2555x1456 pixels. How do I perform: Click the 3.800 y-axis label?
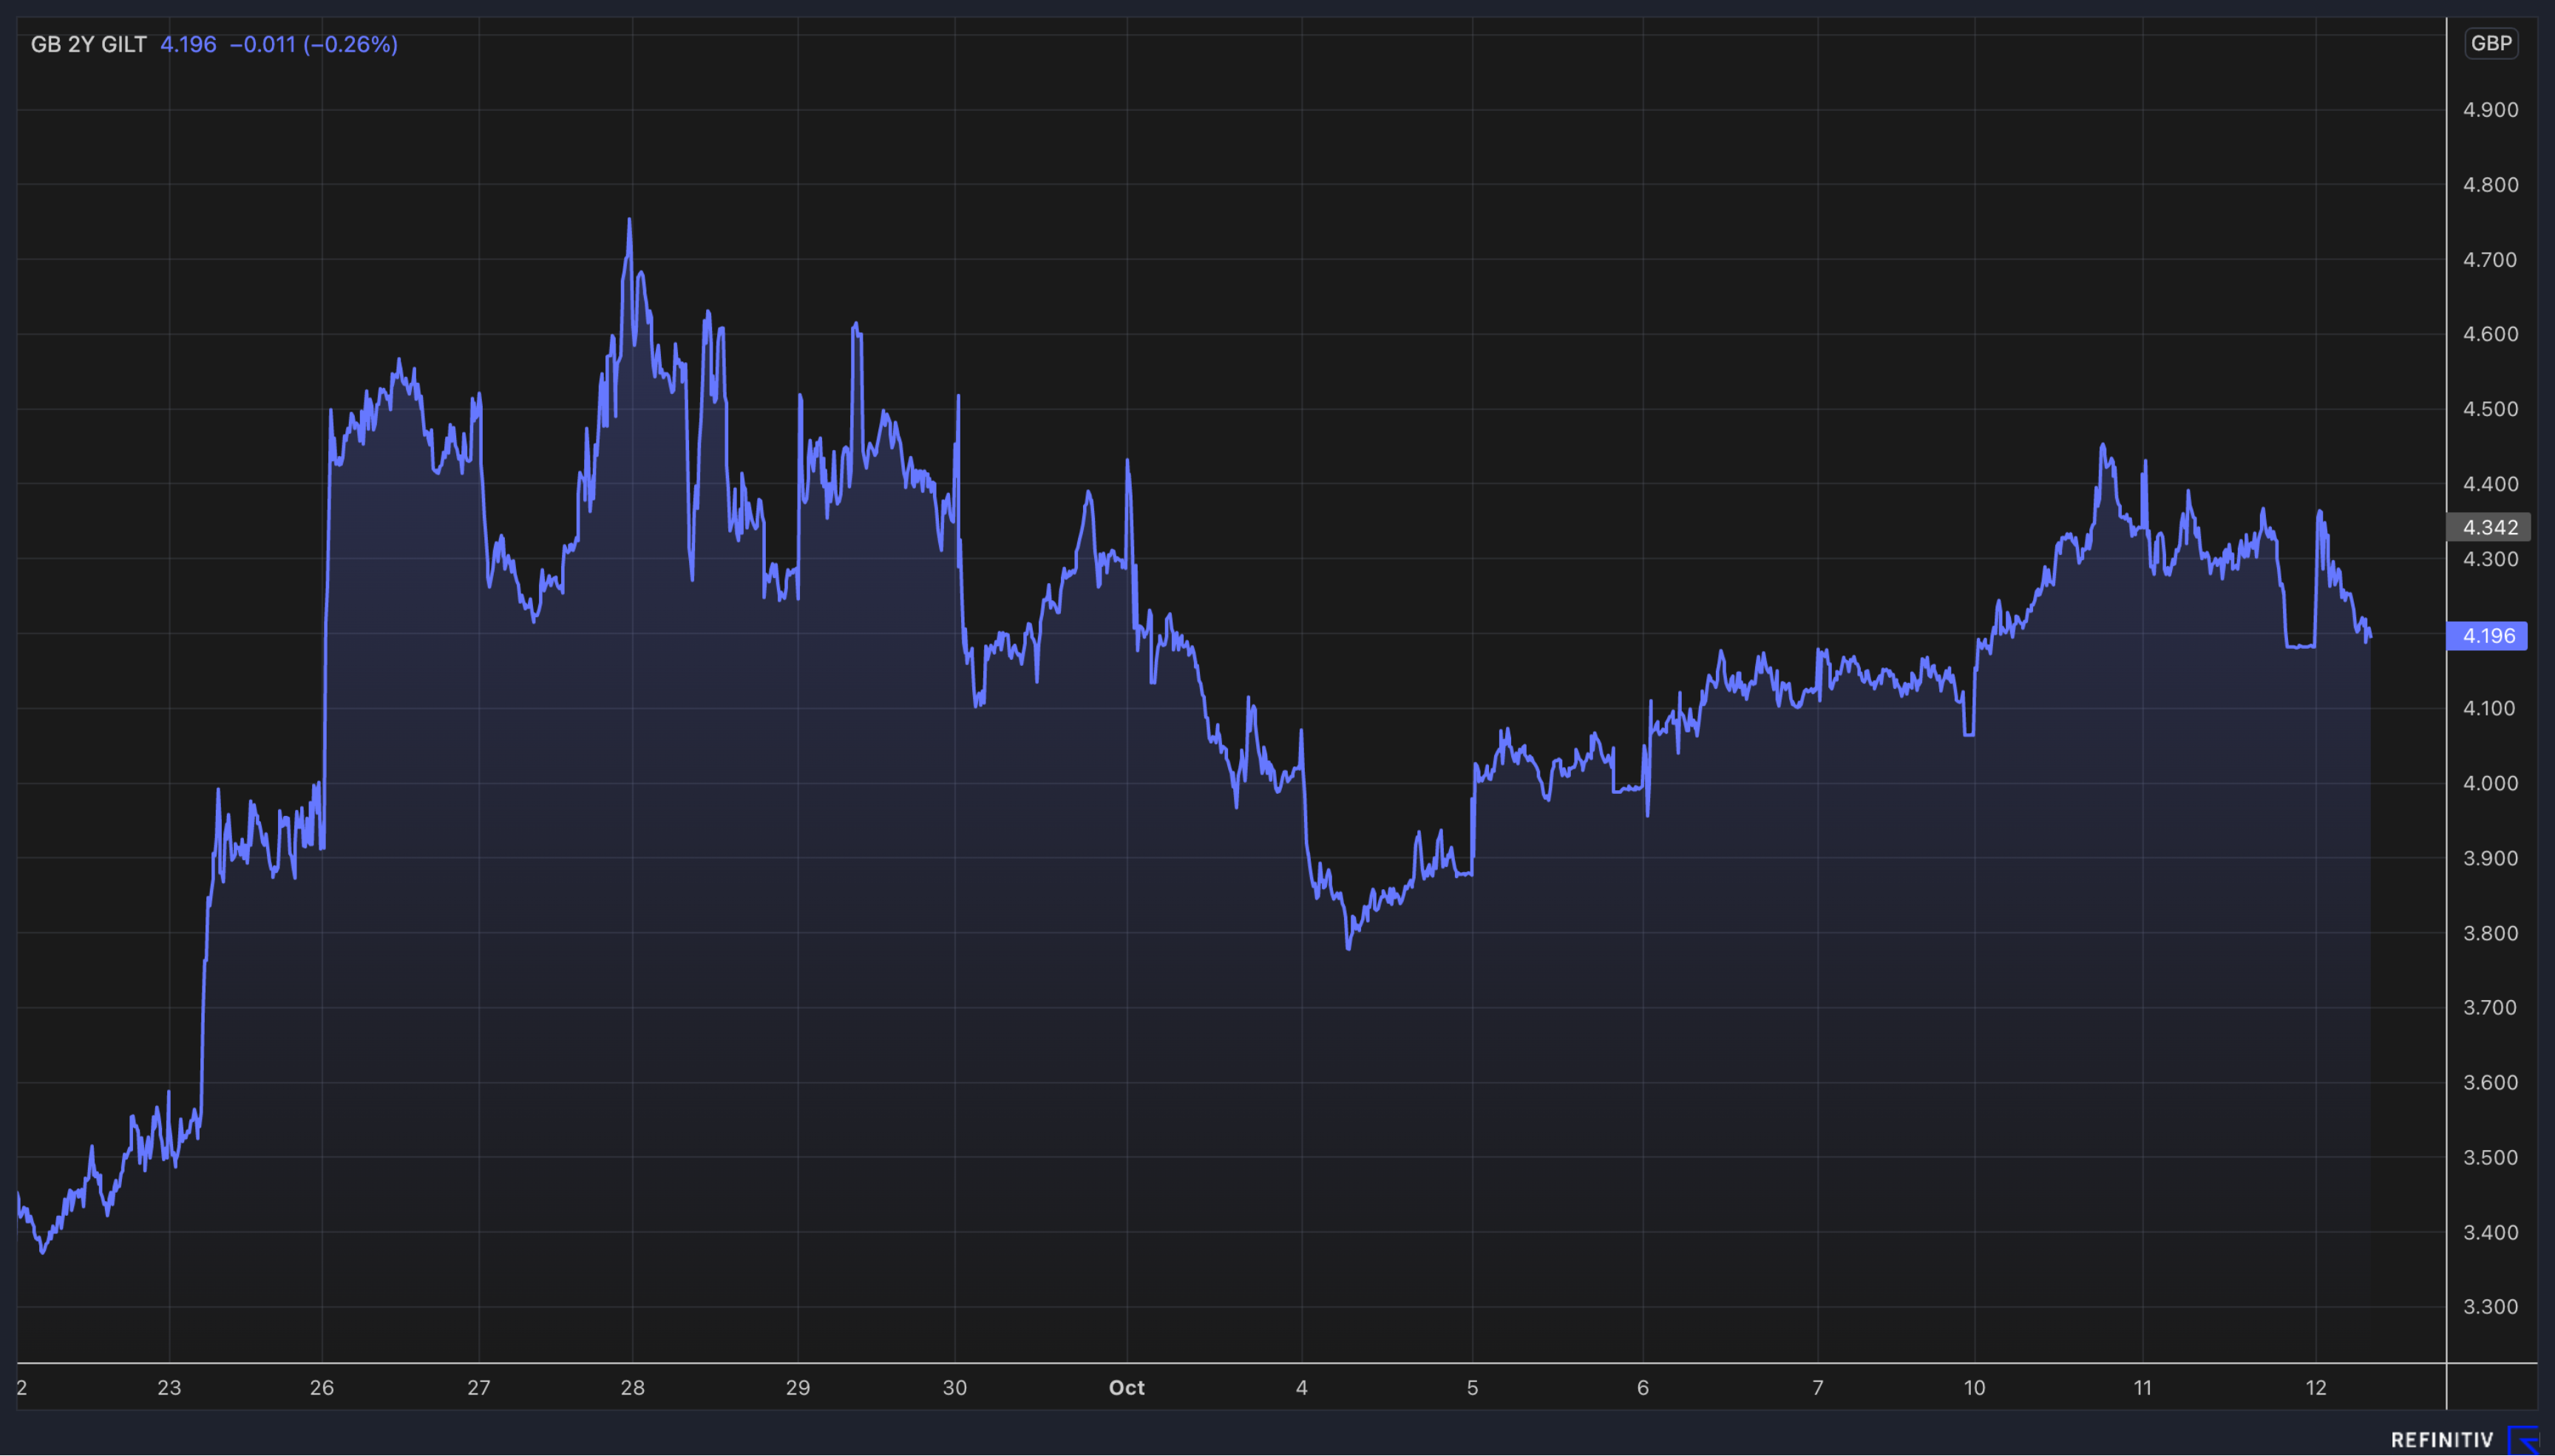2490,933
